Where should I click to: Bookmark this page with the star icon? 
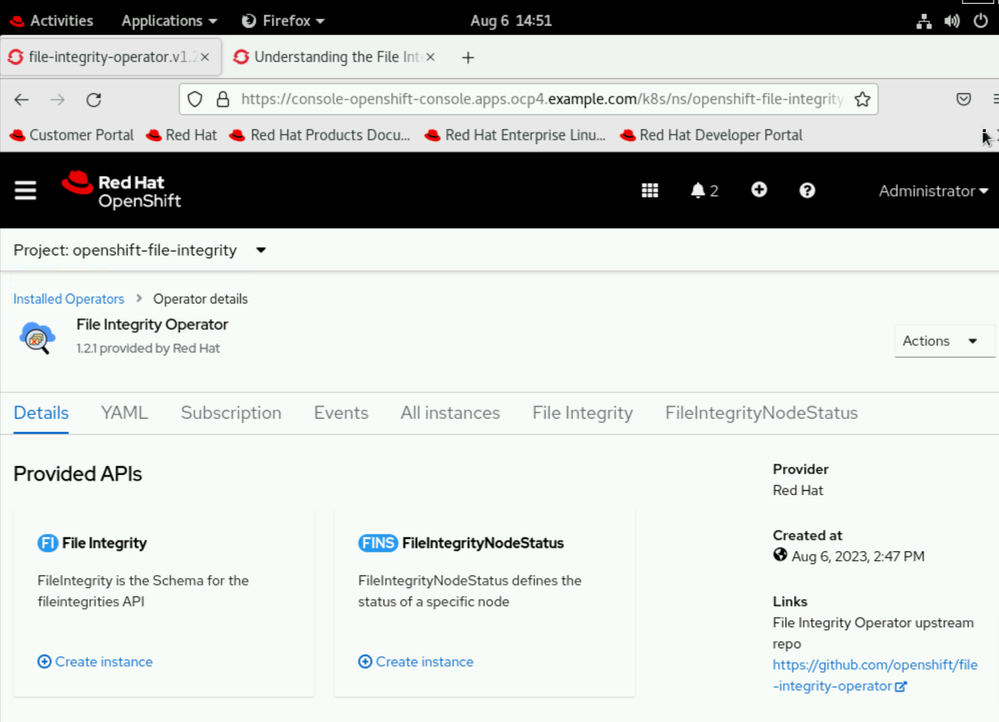[x=862, y=99]
